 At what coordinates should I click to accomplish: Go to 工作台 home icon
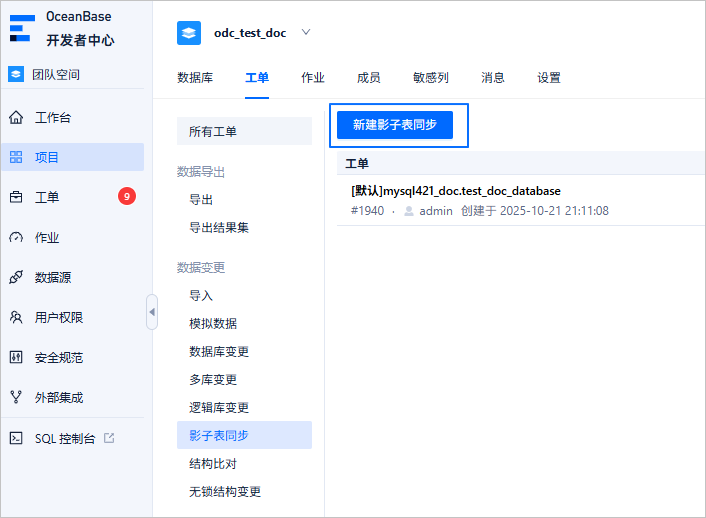coord(16,118)
